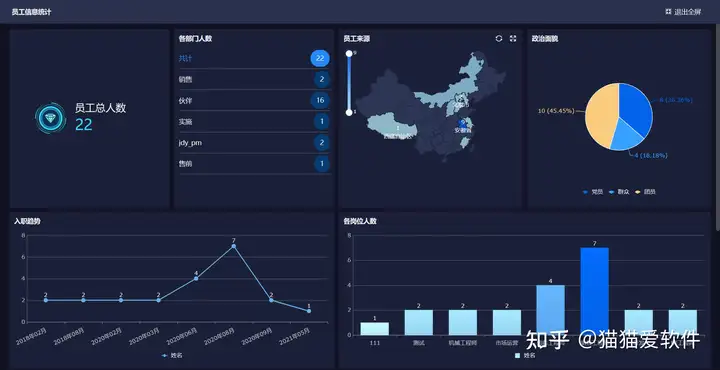Click the employee total number 22
This screenshot has height=370, width=720.
84,124
